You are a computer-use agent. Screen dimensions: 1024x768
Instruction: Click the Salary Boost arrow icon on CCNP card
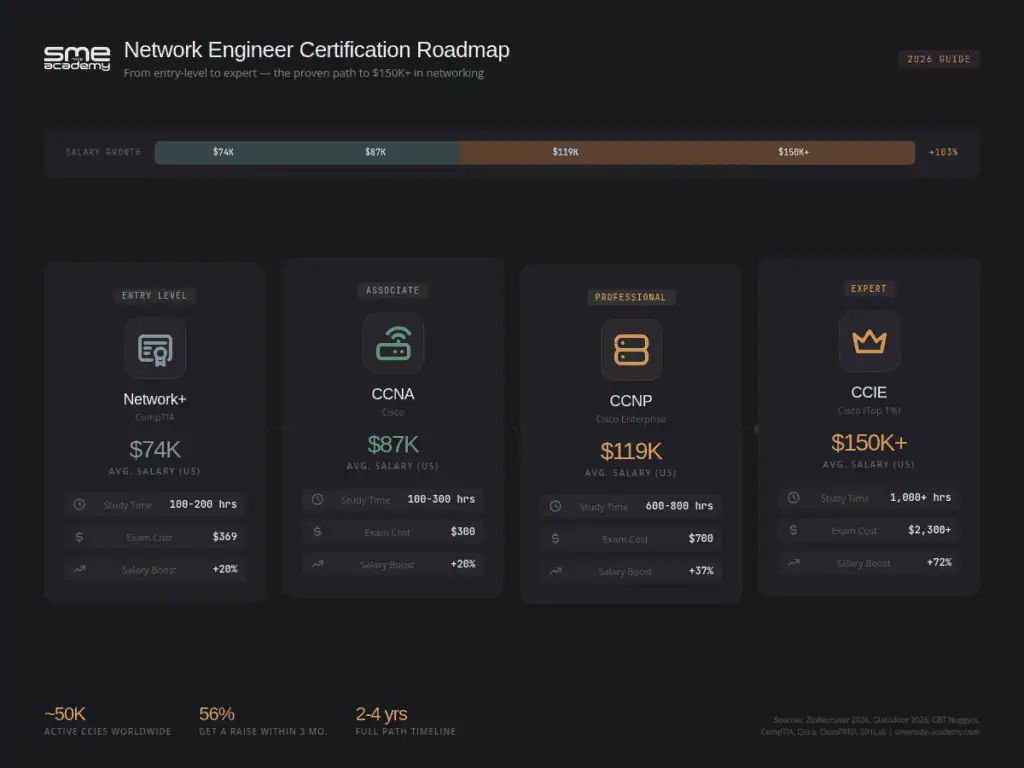point(554,572)
